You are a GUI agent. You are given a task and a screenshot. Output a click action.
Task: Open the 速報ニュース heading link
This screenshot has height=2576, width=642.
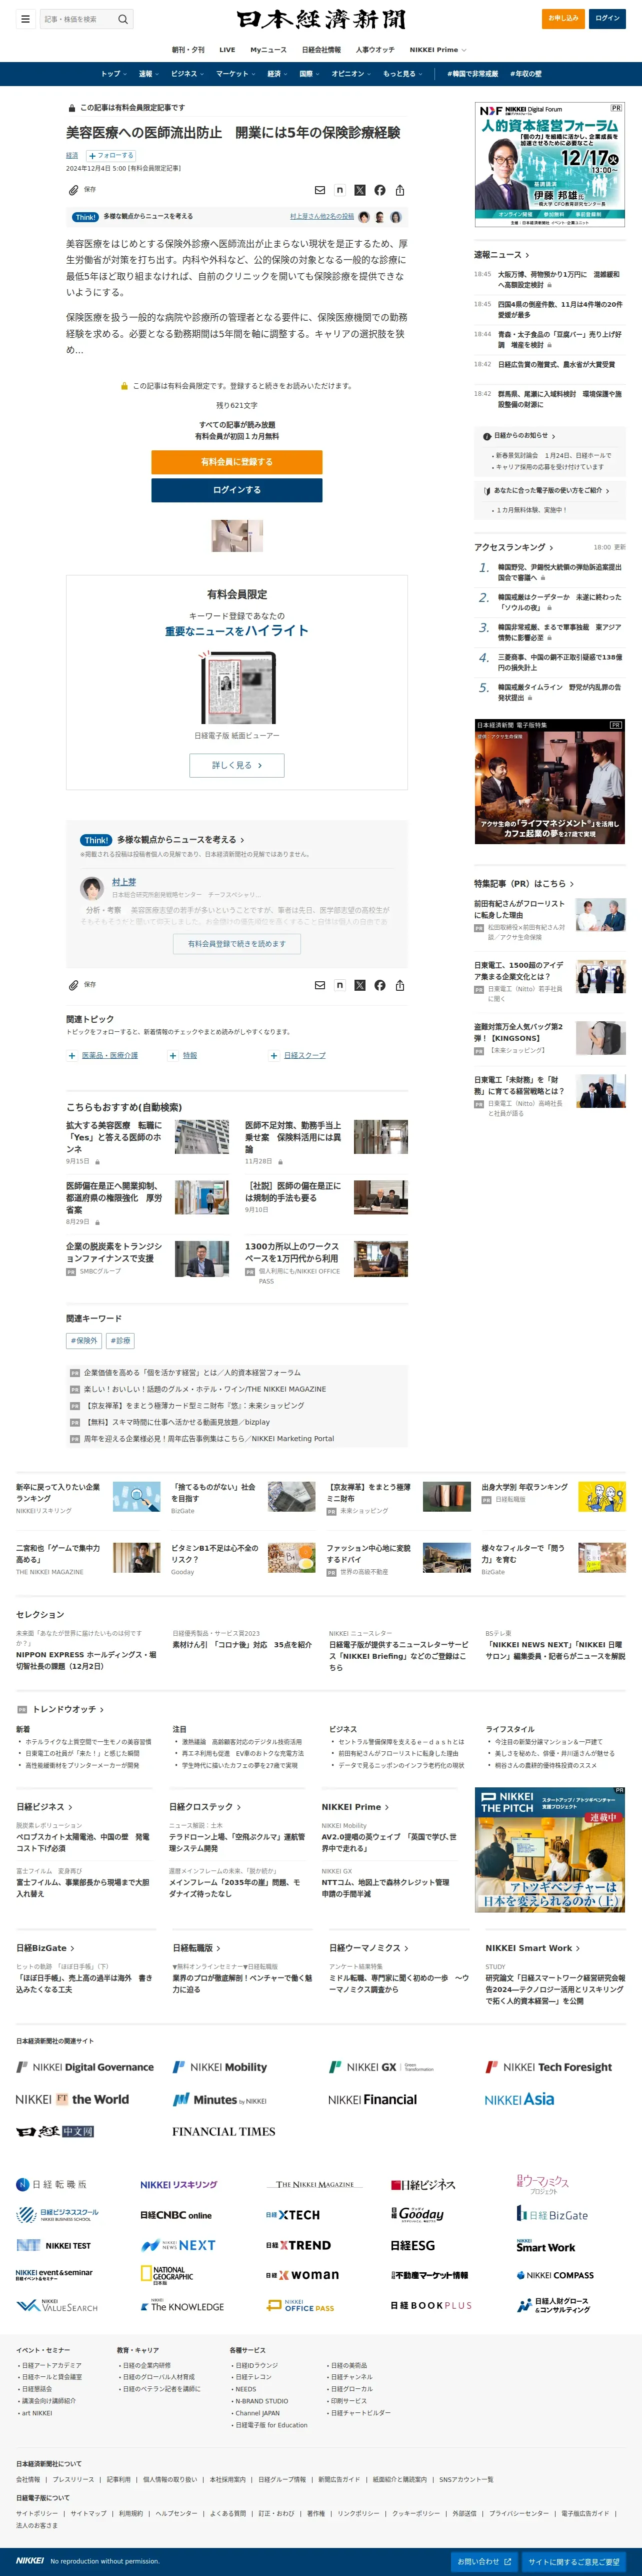[x=502, y=255]
